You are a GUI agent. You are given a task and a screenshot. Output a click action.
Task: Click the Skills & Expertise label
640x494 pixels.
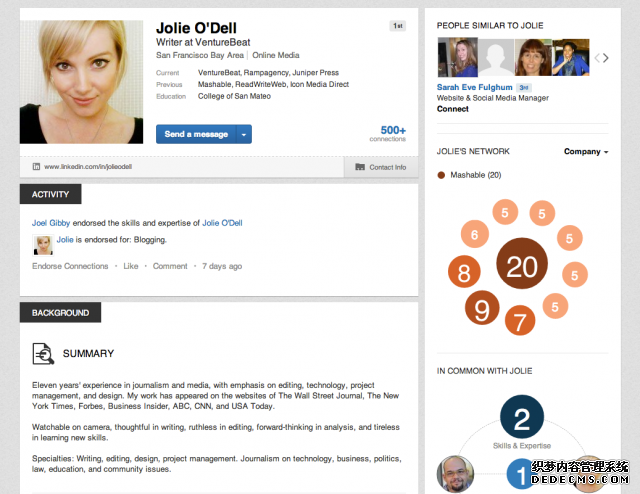(x=522, y=446)
